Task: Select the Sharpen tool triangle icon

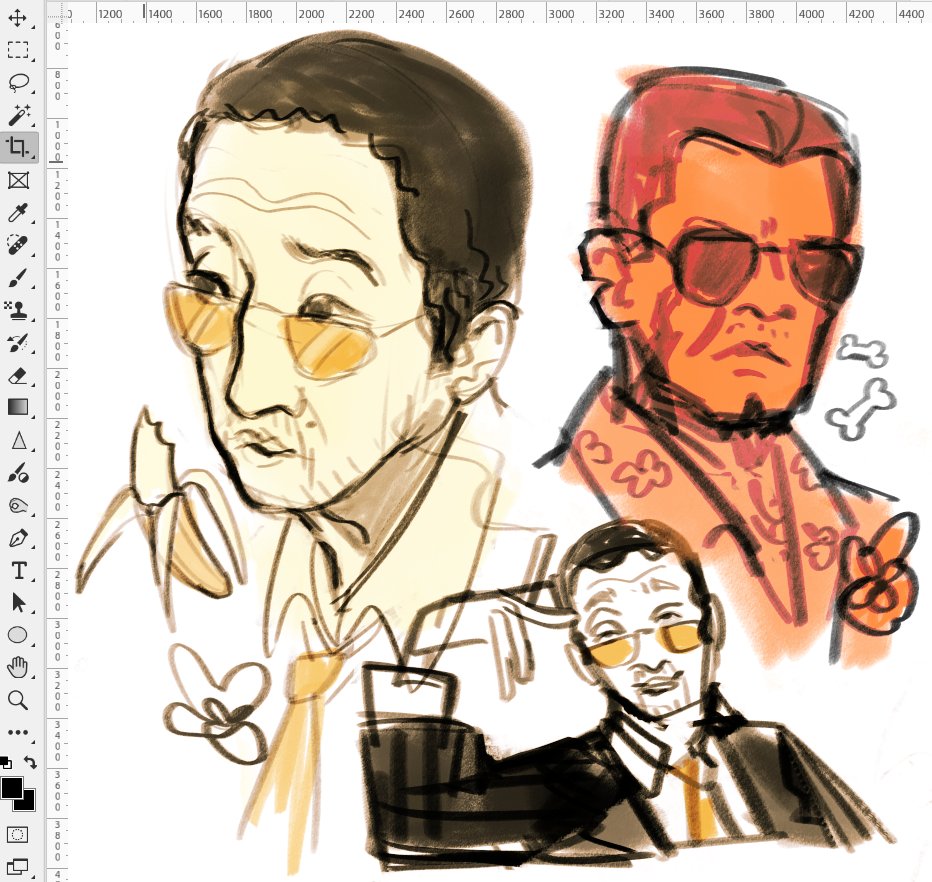Action: [x=18, y=441]
